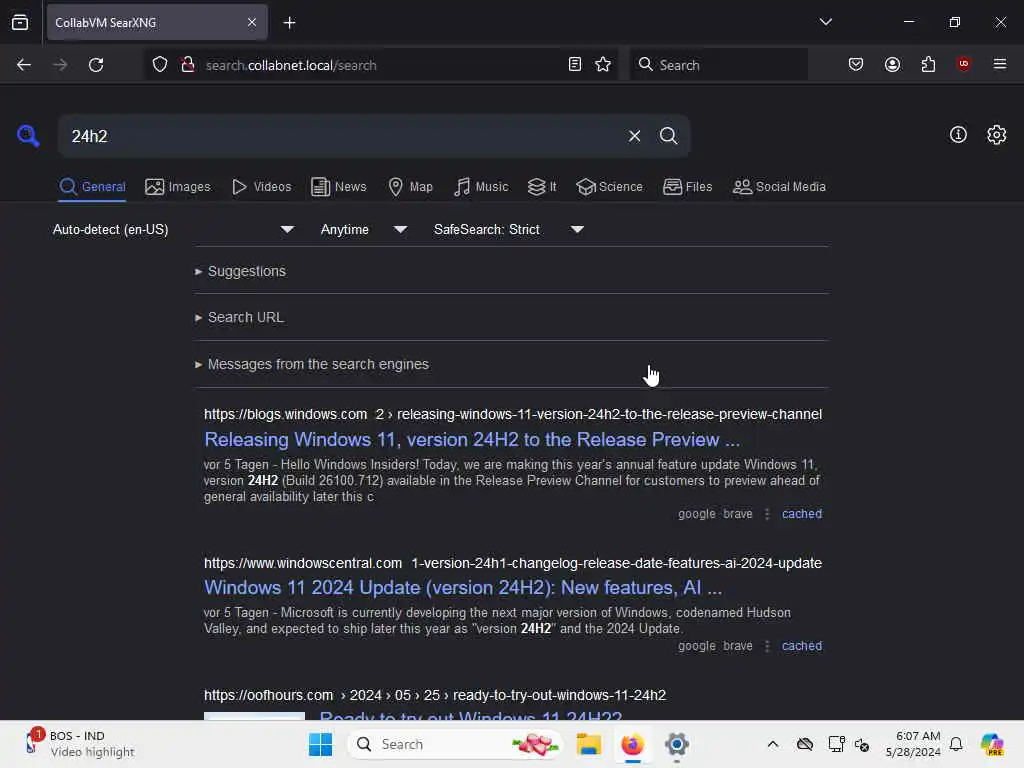Bookmark this page with star
Image resolution: width=1024 pixels, height=768 pixels.
pyautogui.click(x=603, y=65)
